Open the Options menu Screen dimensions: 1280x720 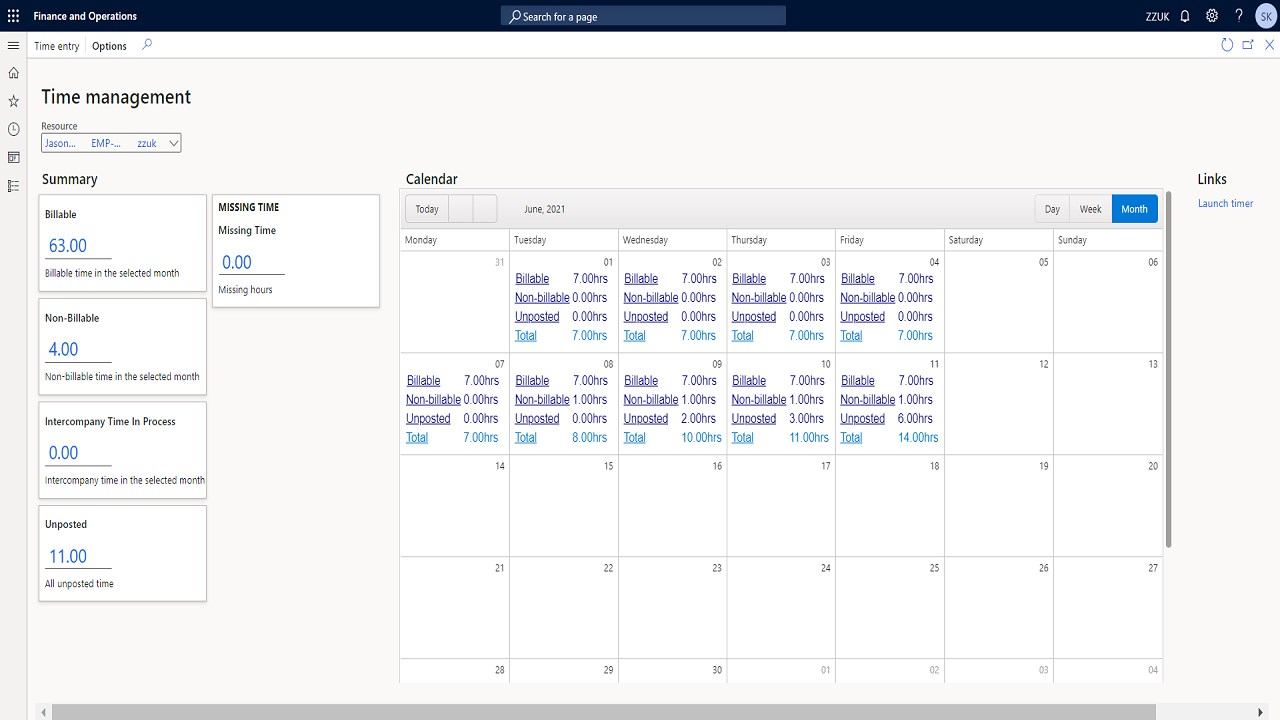pos(110,46)
